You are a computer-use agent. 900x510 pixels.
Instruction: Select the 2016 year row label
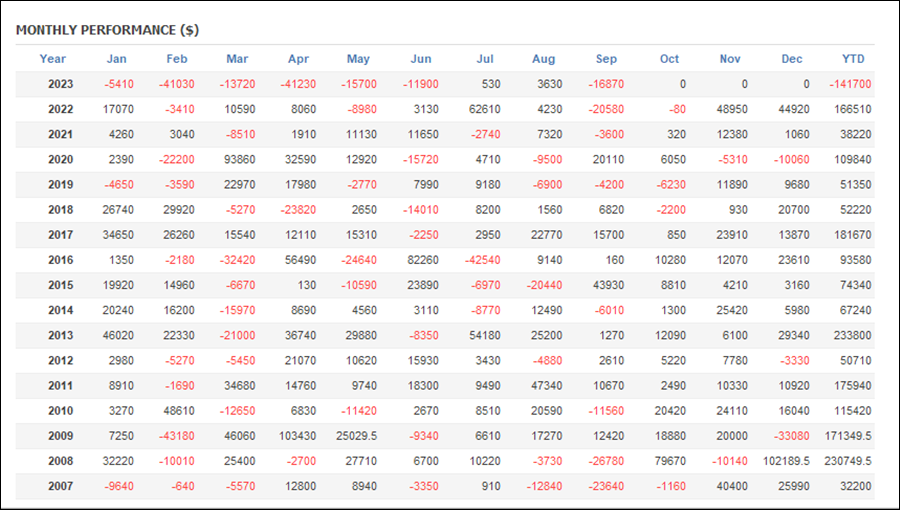(60, 260)
